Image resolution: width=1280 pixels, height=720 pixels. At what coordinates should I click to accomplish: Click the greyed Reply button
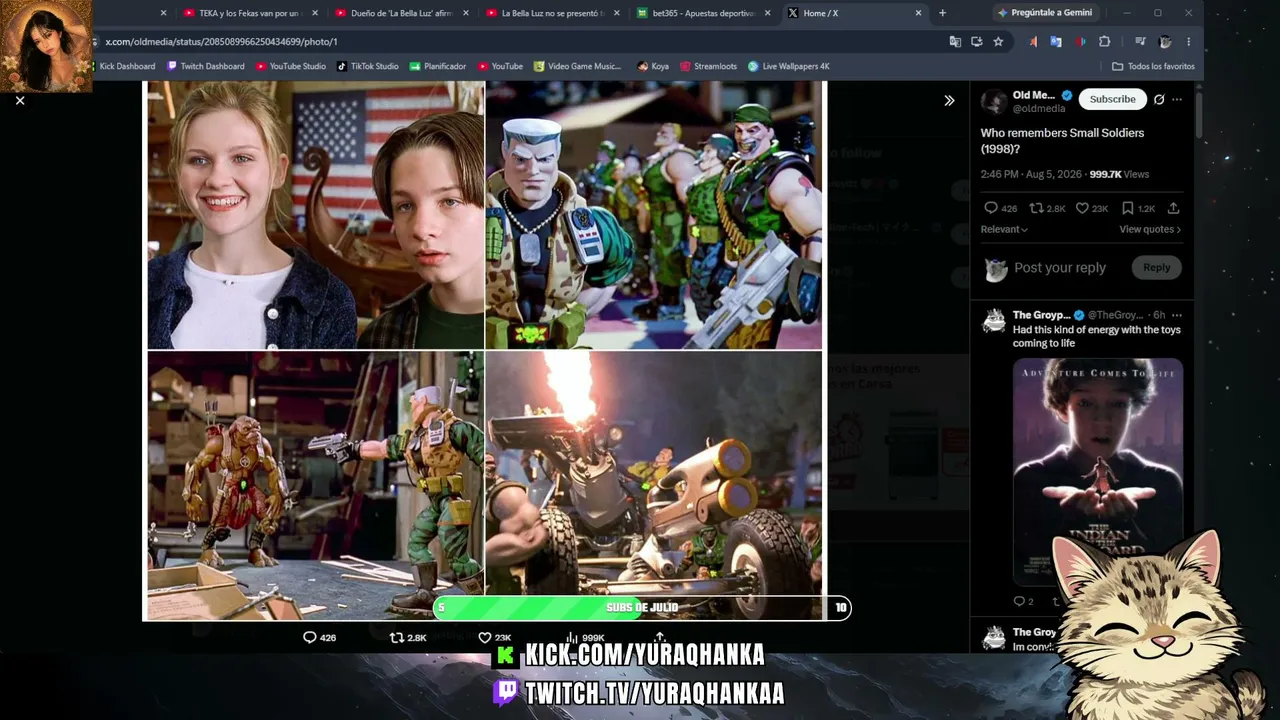1156,267
